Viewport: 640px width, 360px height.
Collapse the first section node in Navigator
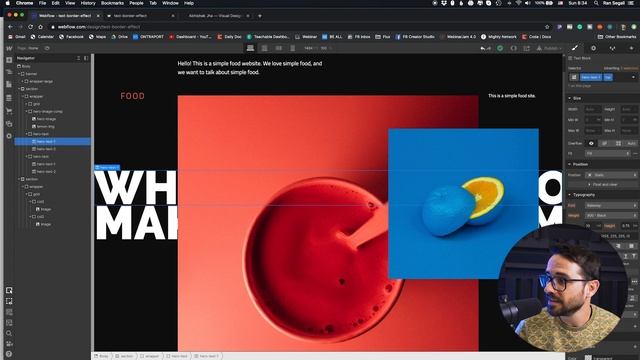pos(19,89)
